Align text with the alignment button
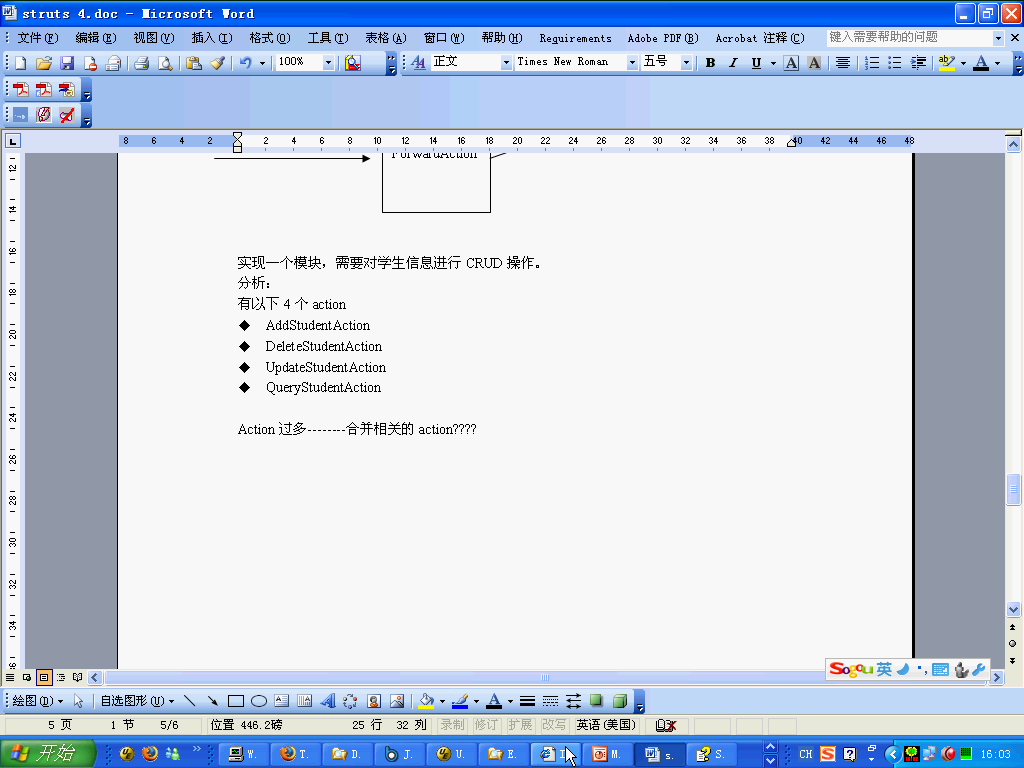 [x=843, y=63]
